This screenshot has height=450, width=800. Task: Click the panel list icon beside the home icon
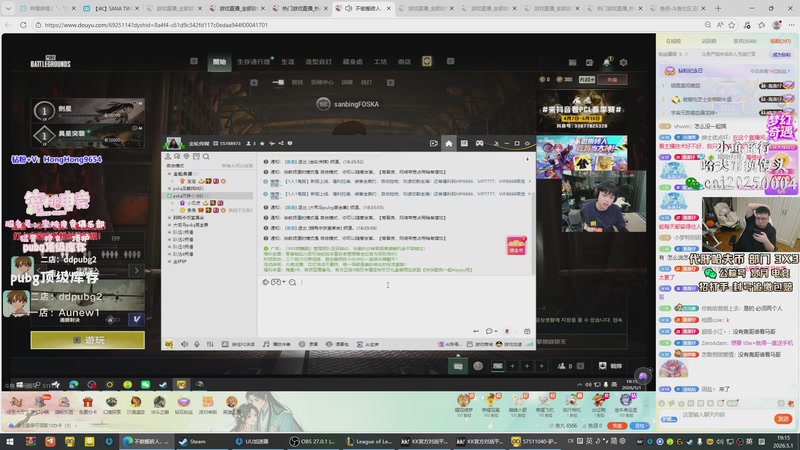click(x=464, y=143)
